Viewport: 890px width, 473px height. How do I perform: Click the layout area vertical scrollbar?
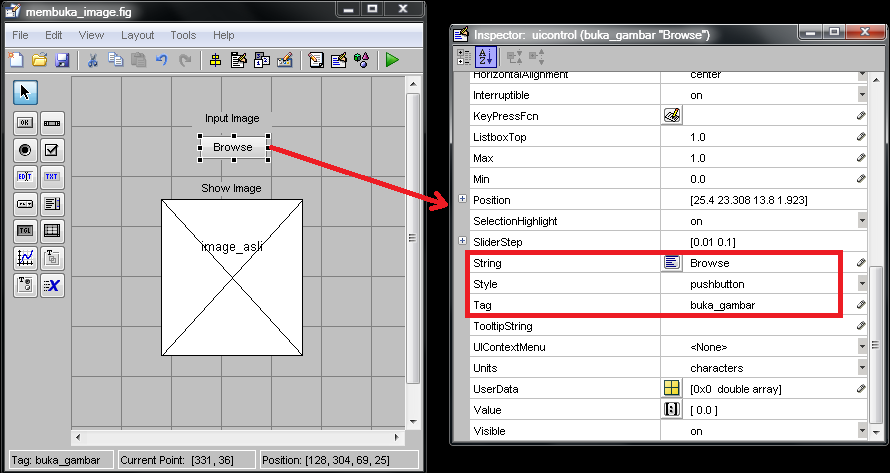coord(413,238)
